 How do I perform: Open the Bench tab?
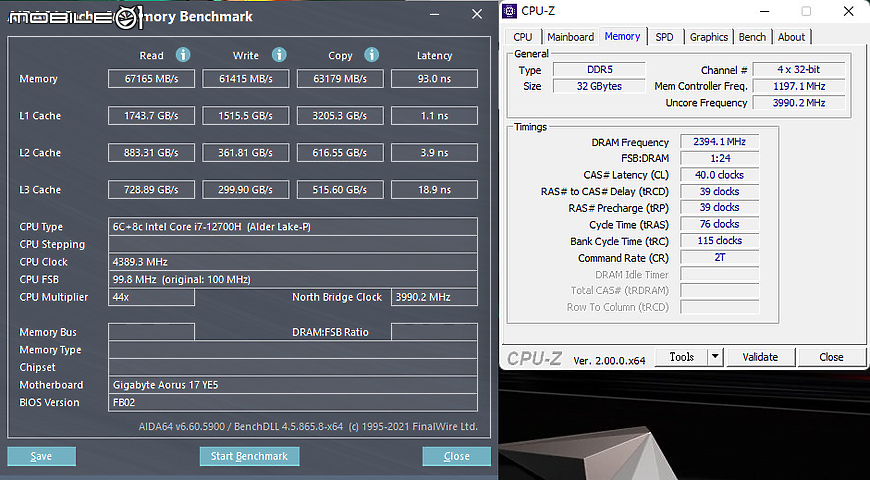click(x=752, y=37)
